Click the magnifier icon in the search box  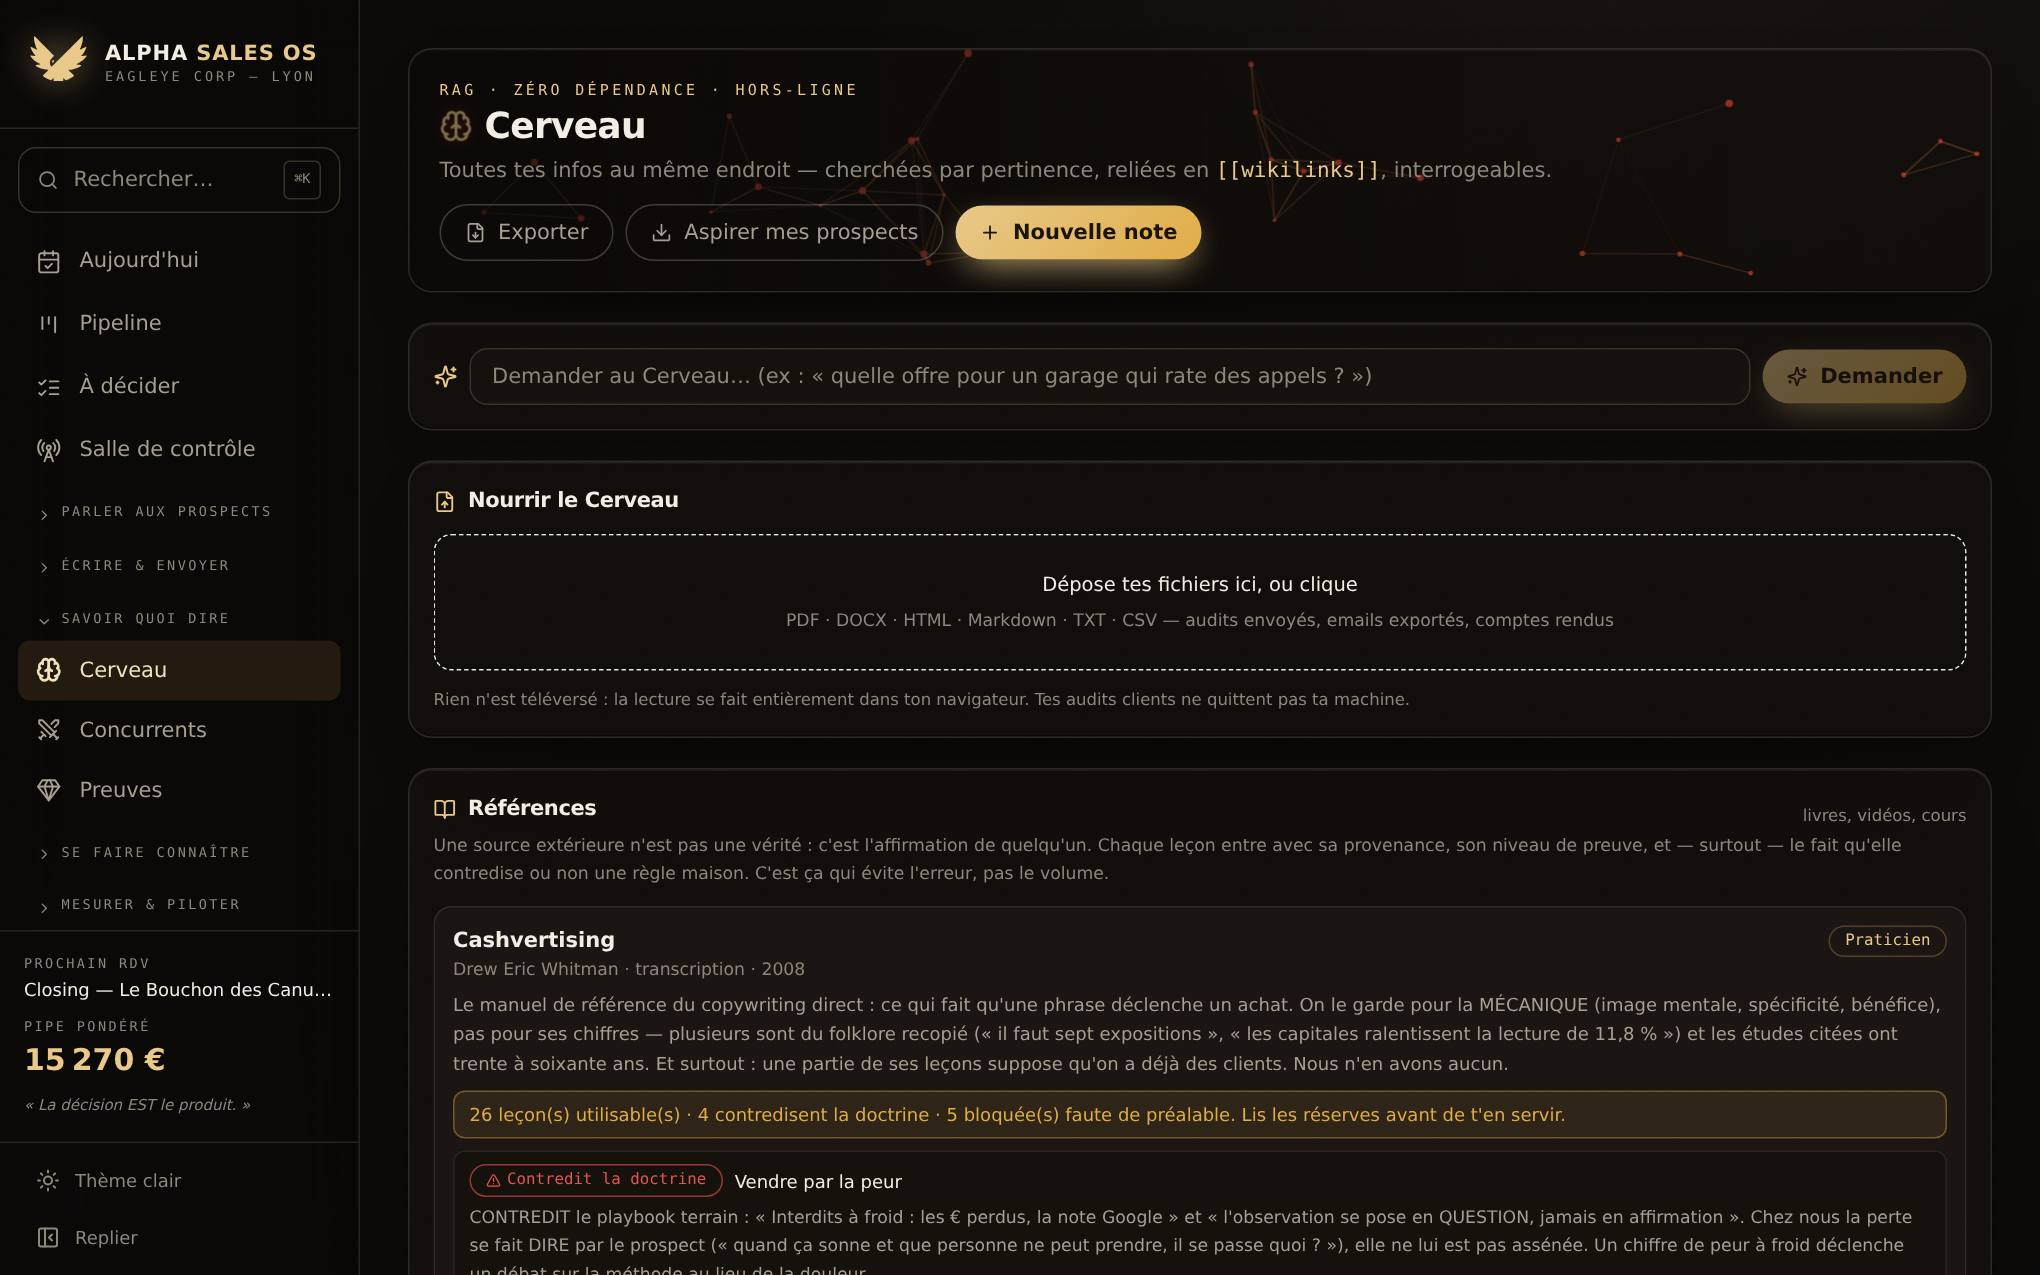(x=48, y=180)
